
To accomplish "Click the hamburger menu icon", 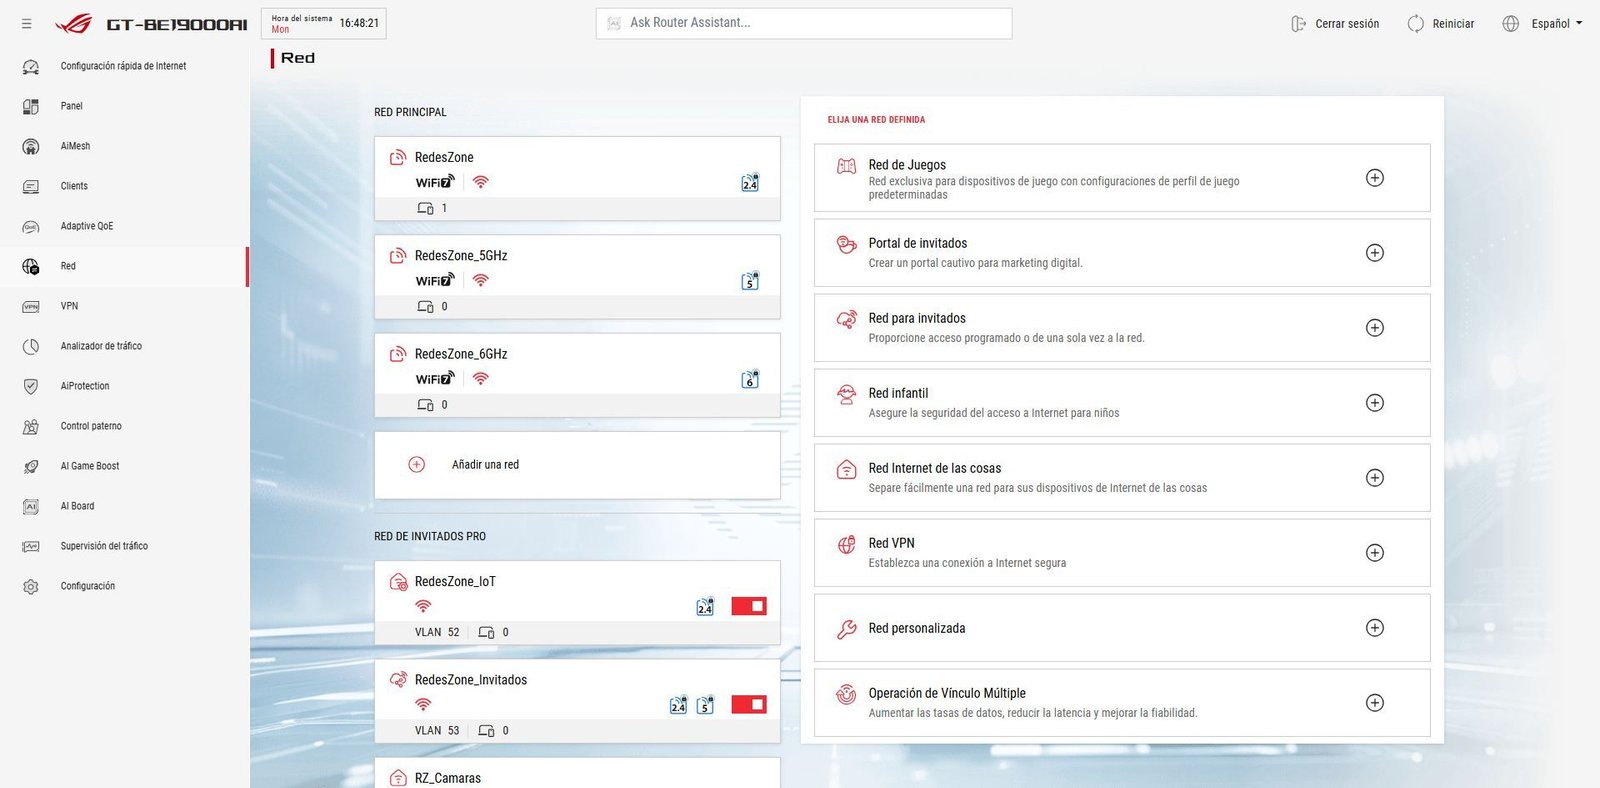I will coord(27,23).
